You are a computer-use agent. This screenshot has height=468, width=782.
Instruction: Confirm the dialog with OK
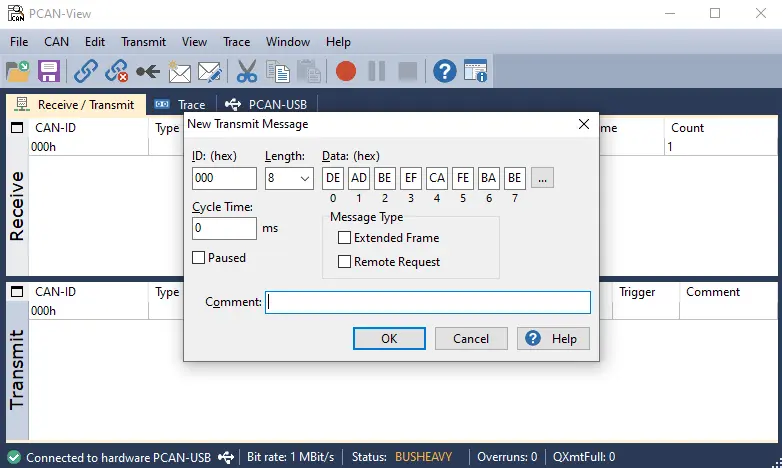[389, 339]
